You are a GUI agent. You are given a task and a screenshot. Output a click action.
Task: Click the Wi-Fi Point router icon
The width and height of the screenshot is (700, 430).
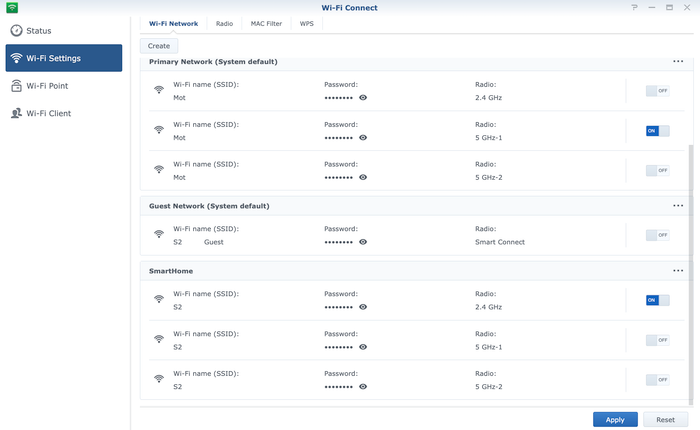click(16, 86)
